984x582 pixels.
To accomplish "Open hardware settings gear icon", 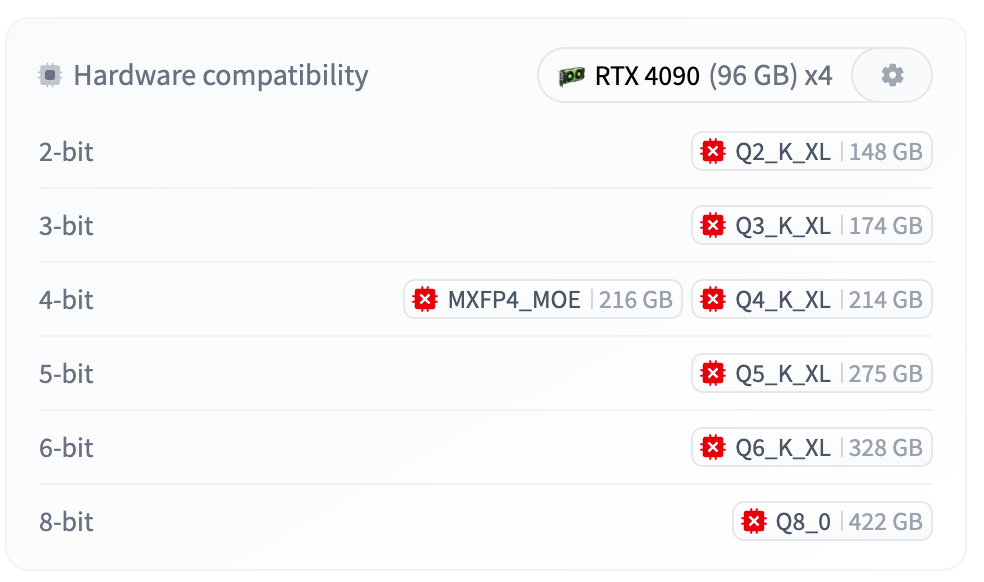I will coord(892,75).
